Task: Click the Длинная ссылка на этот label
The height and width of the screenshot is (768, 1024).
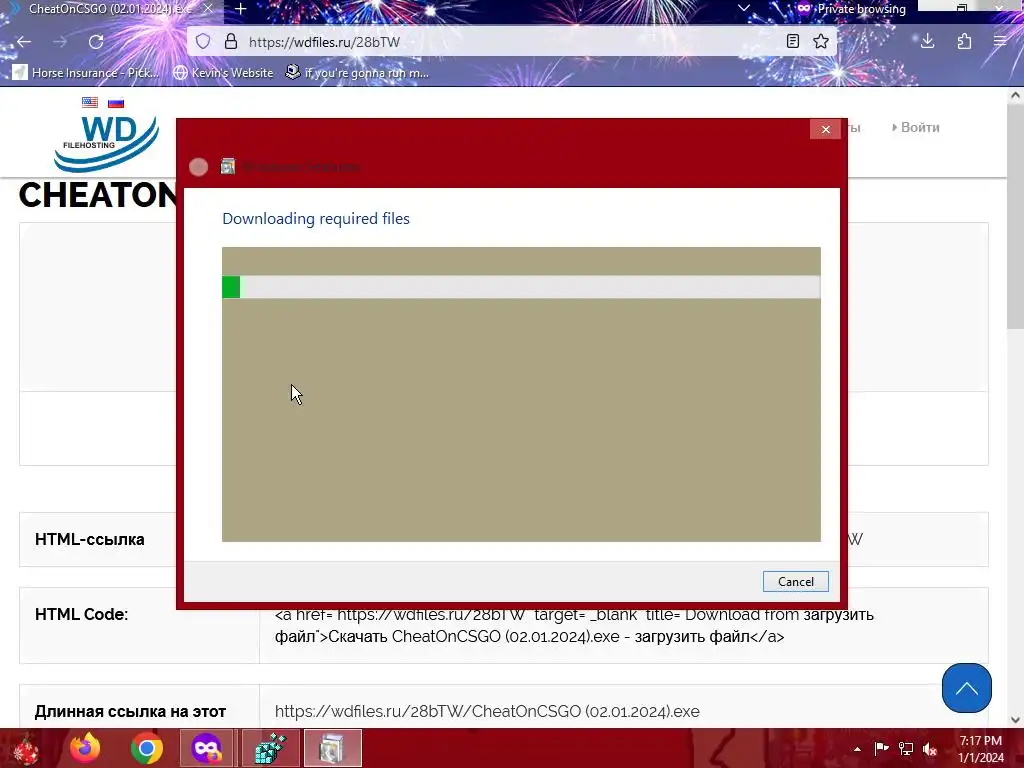Action: pos(130,711)
